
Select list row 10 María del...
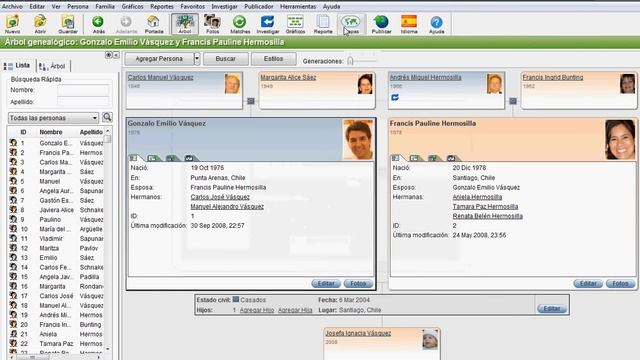point(56,229)
